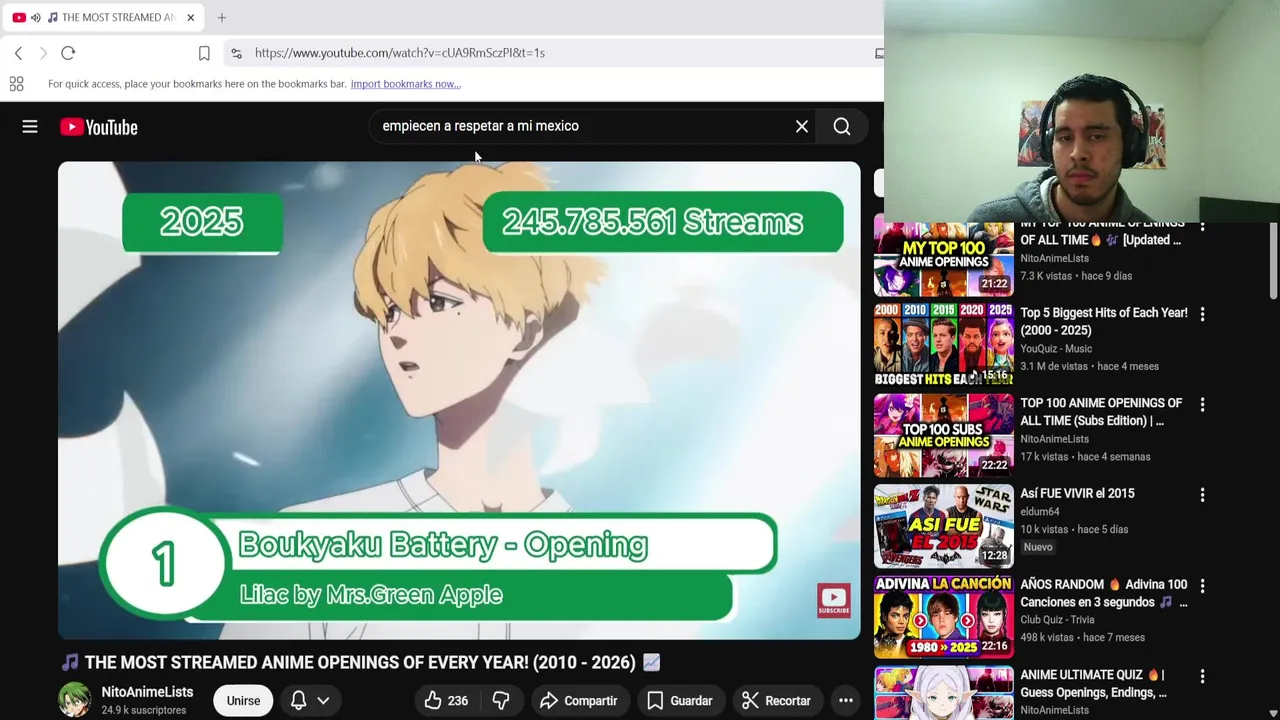Click the page vertical scrollbar
The width and height of the screenshot is (1280, 720).
click(1273, 260)
